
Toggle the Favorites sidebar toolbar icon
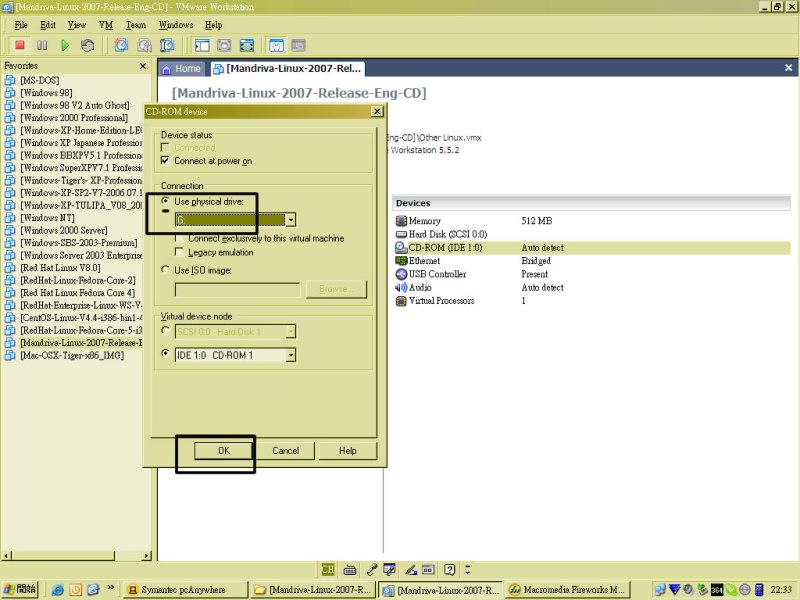point(202,45)
